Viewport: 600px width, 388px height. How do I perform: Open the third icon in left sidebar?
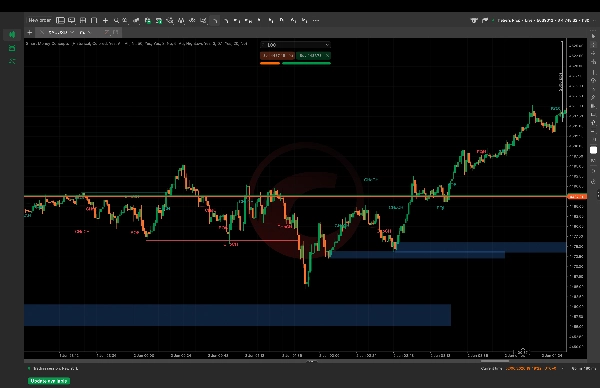(x=12, y=61)
